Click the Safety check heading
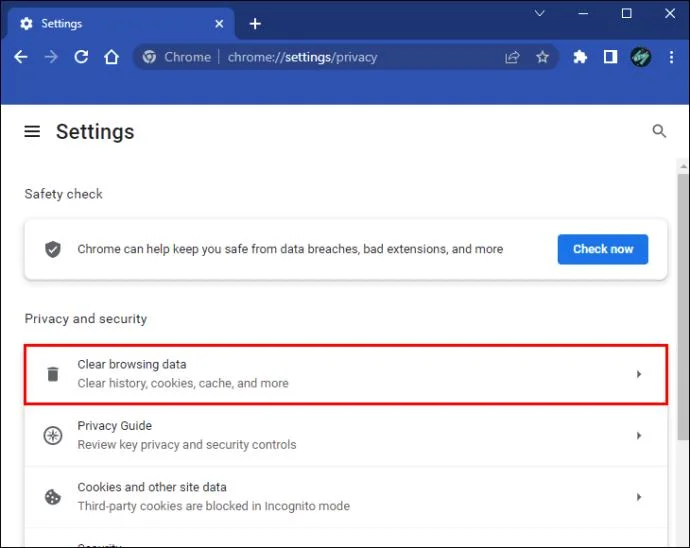The width and height of the screenshot is (690, 548). click(x=63, y=194)
